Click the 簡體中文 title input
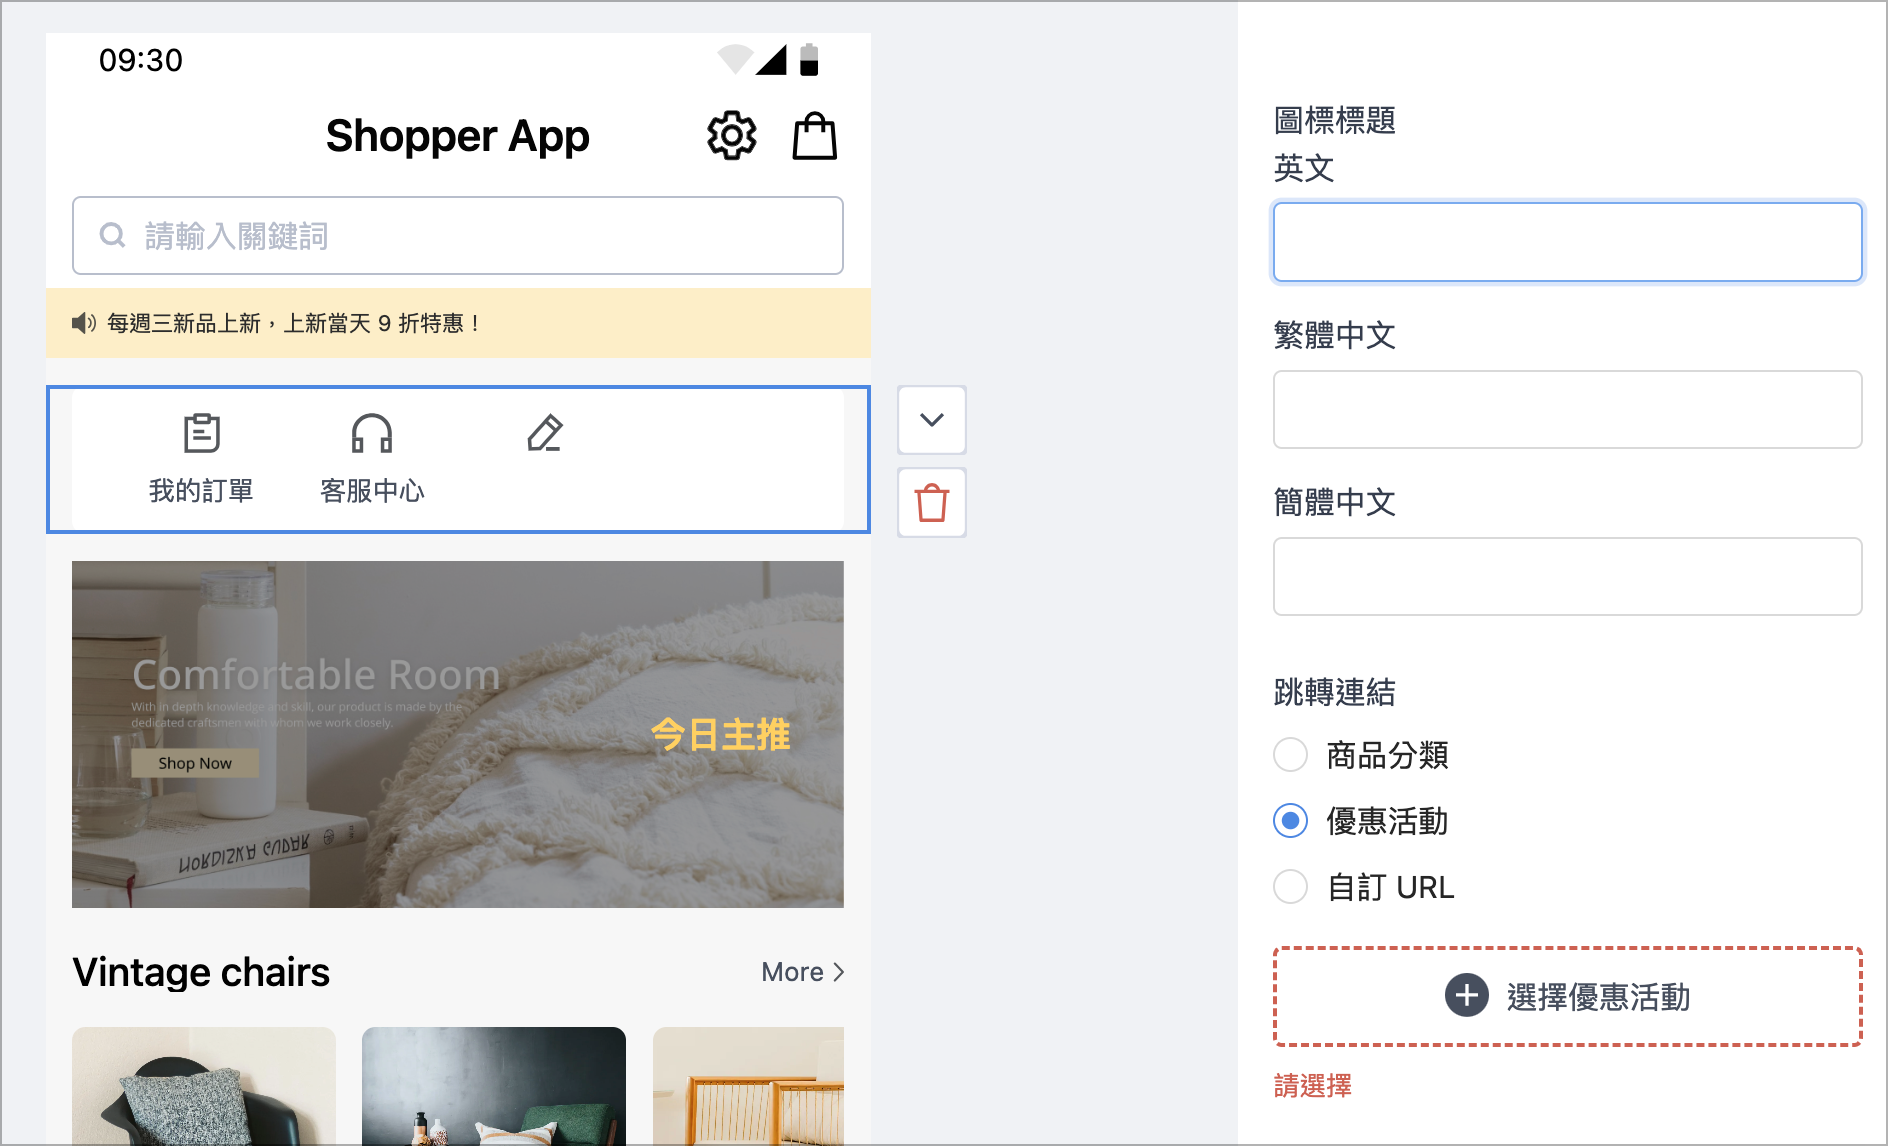 [x=1567, y=577]
